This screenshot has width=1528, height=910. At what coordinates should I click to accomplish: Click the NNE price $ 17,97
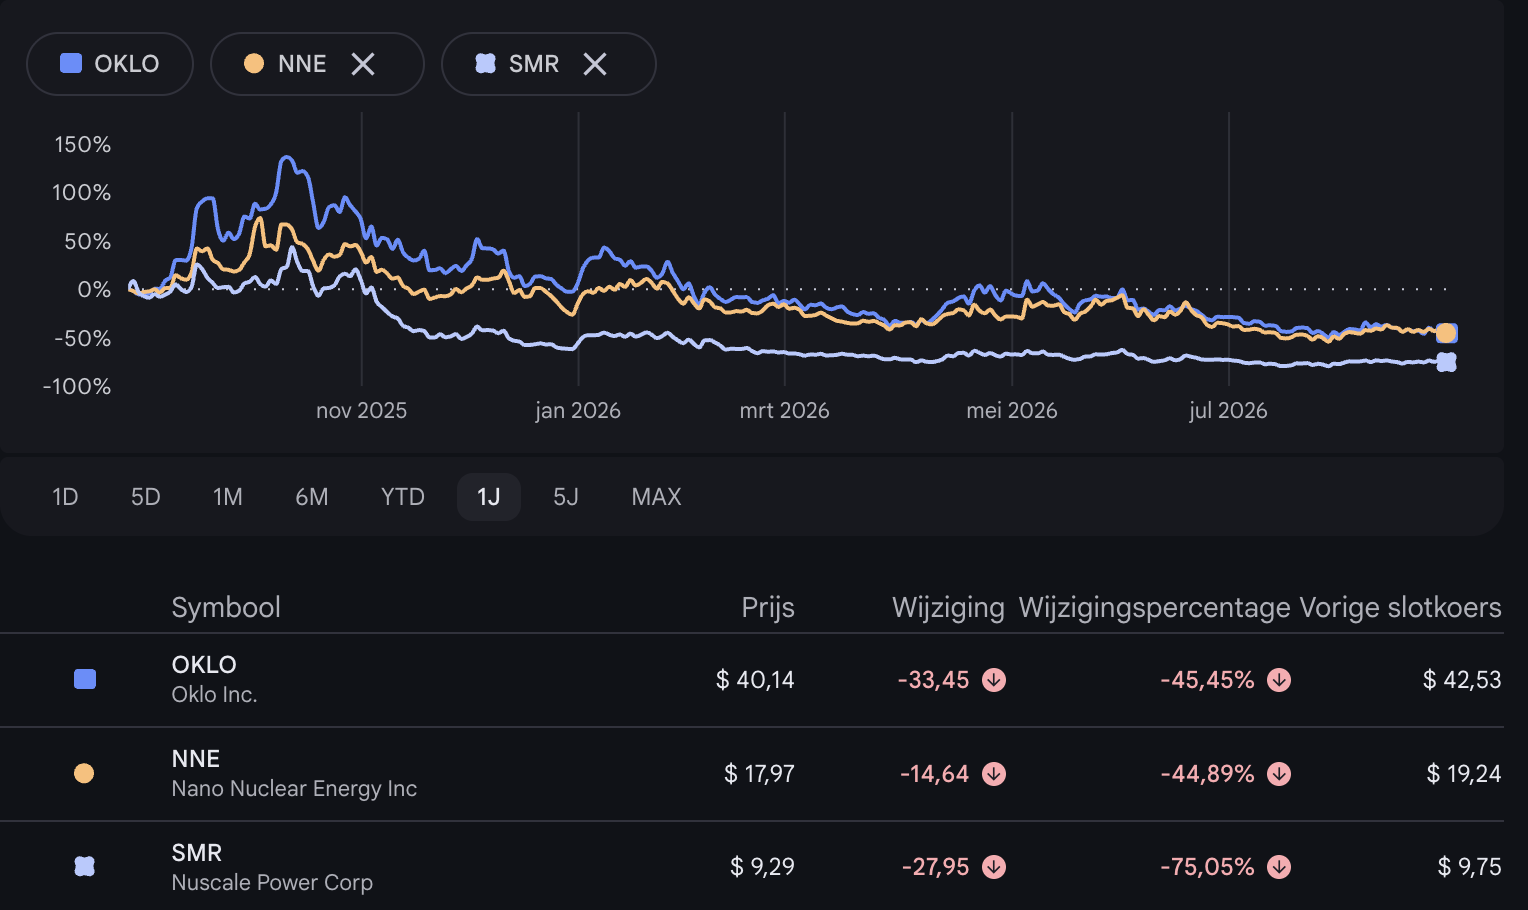tap(759, 774)
